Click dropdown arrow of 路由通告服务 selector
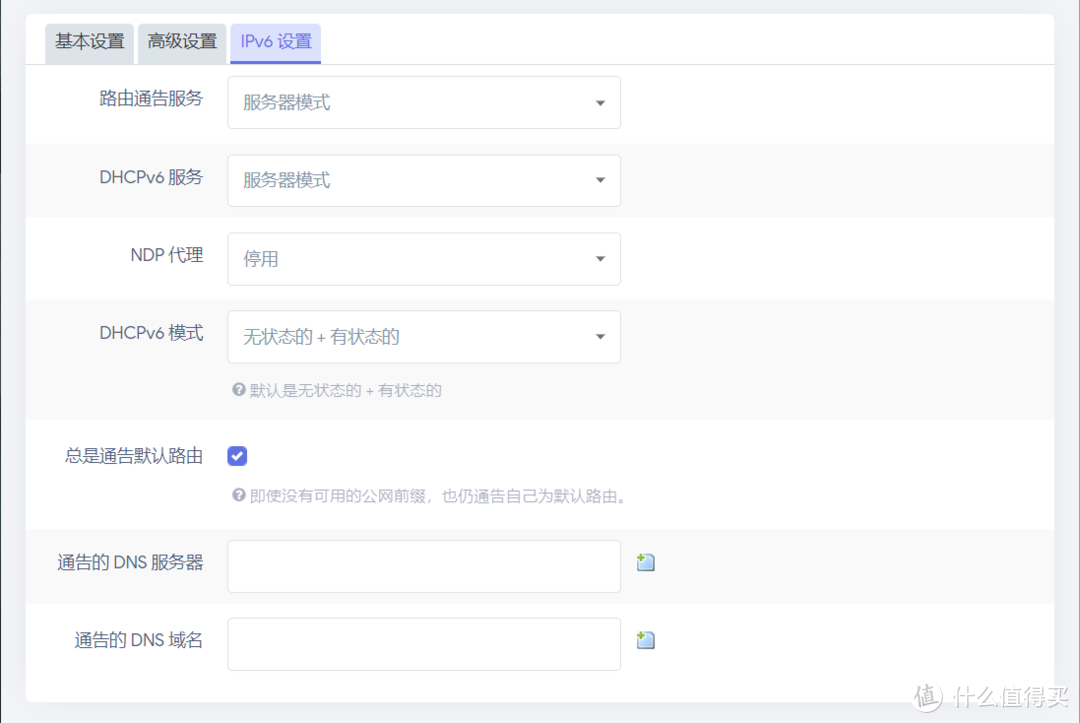The image size is (1080, 723). (x=600, y=102)
